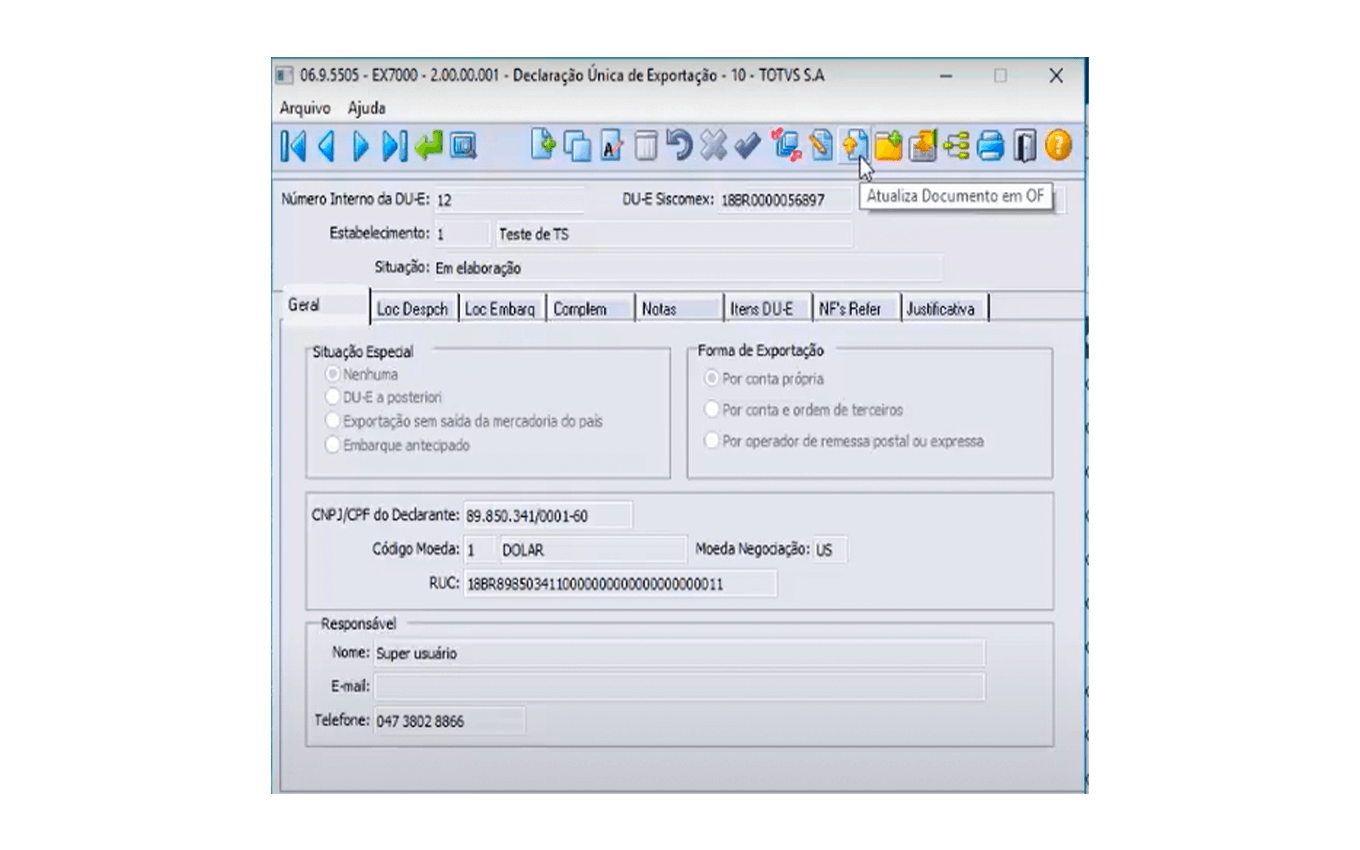Jump to the last record
This screenshot has height=850, width=1360.
(396, 148)
